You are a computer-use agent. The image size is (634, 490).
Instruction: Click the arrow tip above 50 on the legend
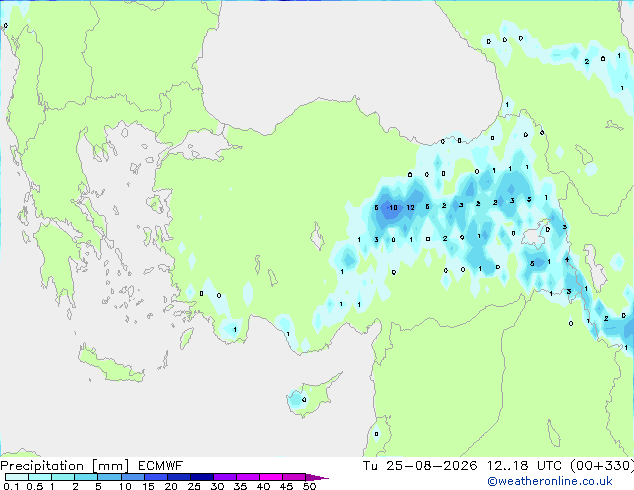tap(317, 478)
